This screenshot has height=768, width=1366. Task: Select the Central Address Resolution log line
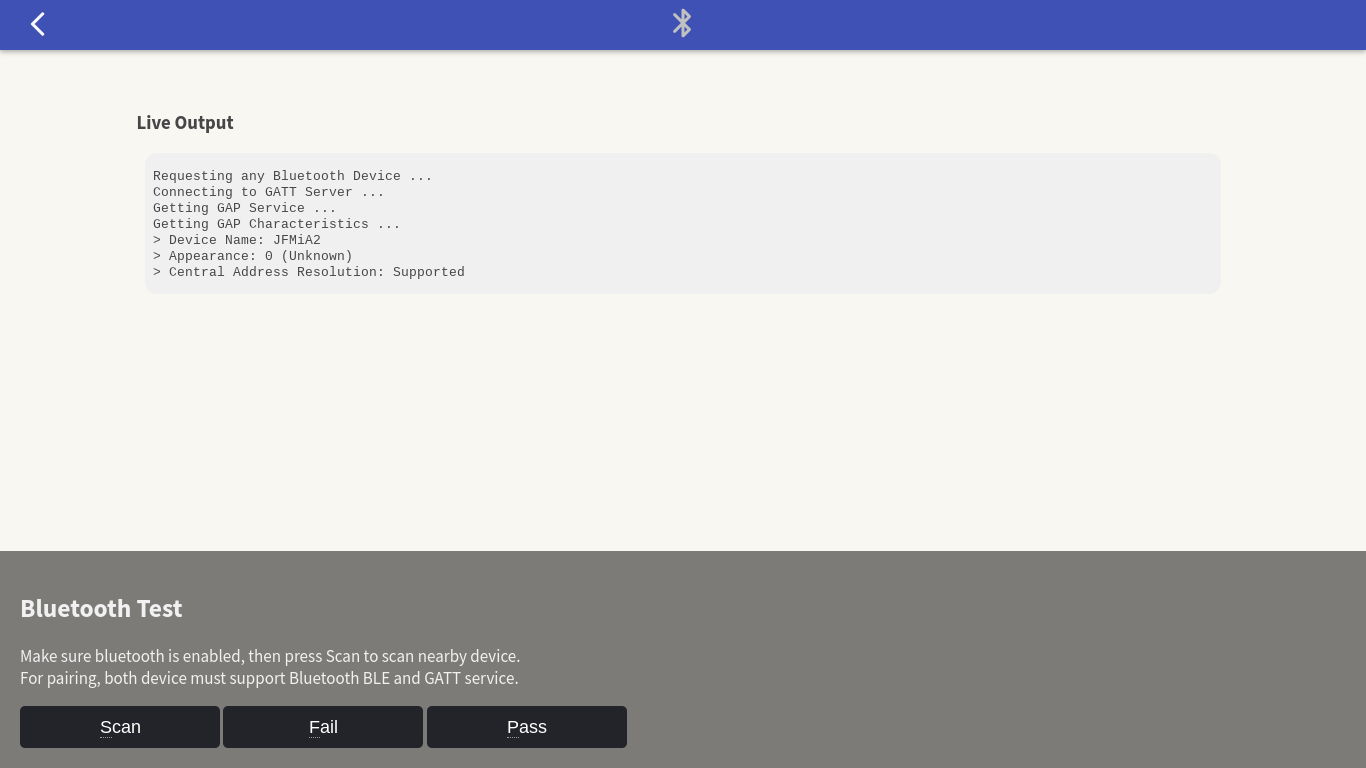(x=308, y=272)
